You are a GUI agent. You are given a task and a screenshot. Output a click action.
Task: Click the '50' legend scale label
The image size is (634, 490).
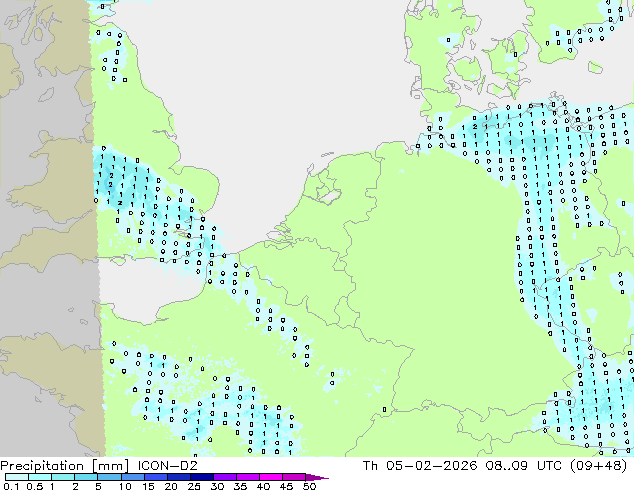(309, 486)
